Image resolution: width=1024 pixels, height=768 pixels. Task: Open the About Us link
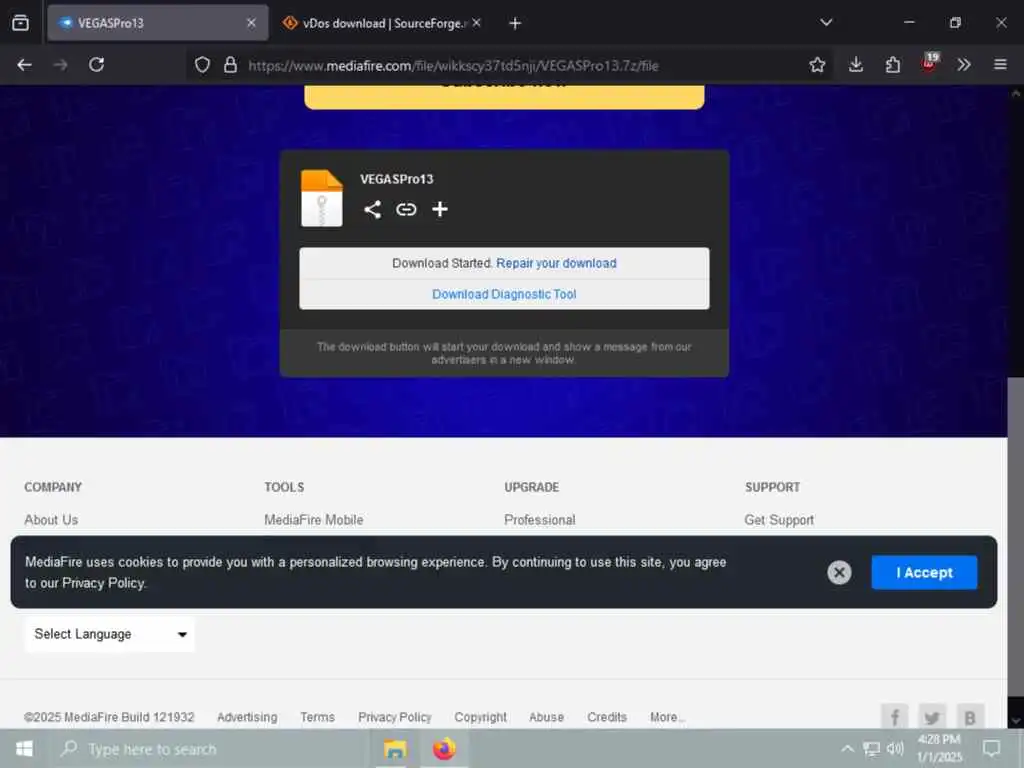(51, 520)
